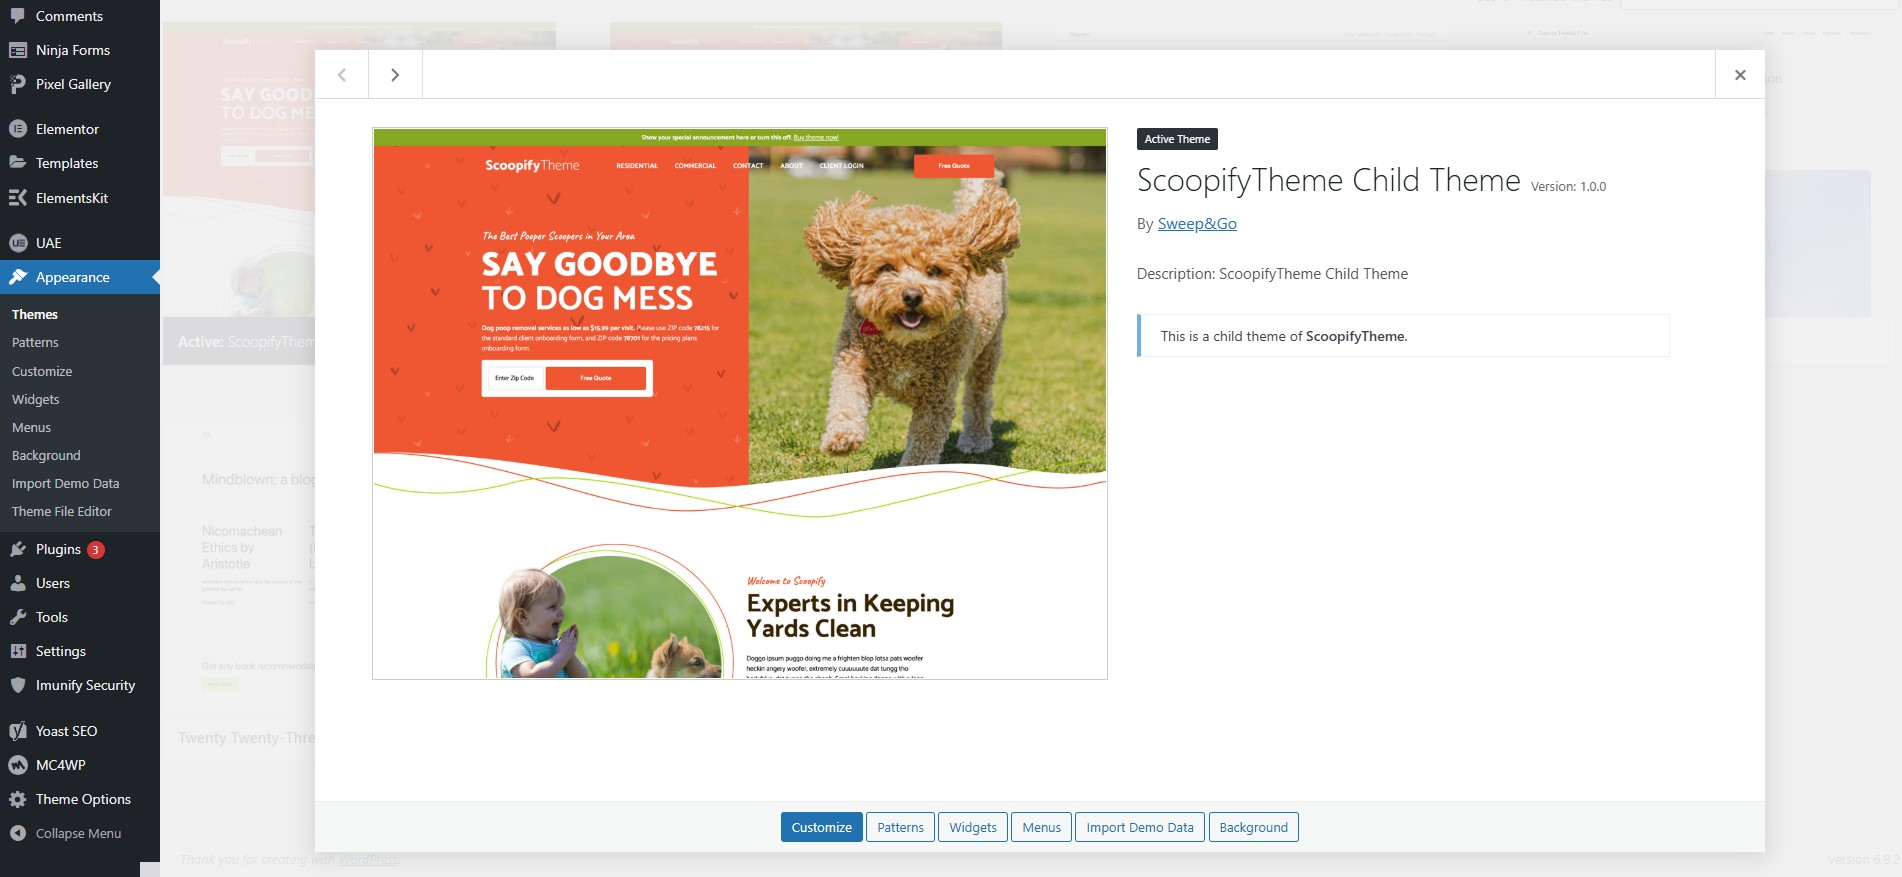Open the Ninja Forms menu label
Image resolution: width=1902 pixels, height=877 pixels.
pyautogui.click(x=73, y=50)
